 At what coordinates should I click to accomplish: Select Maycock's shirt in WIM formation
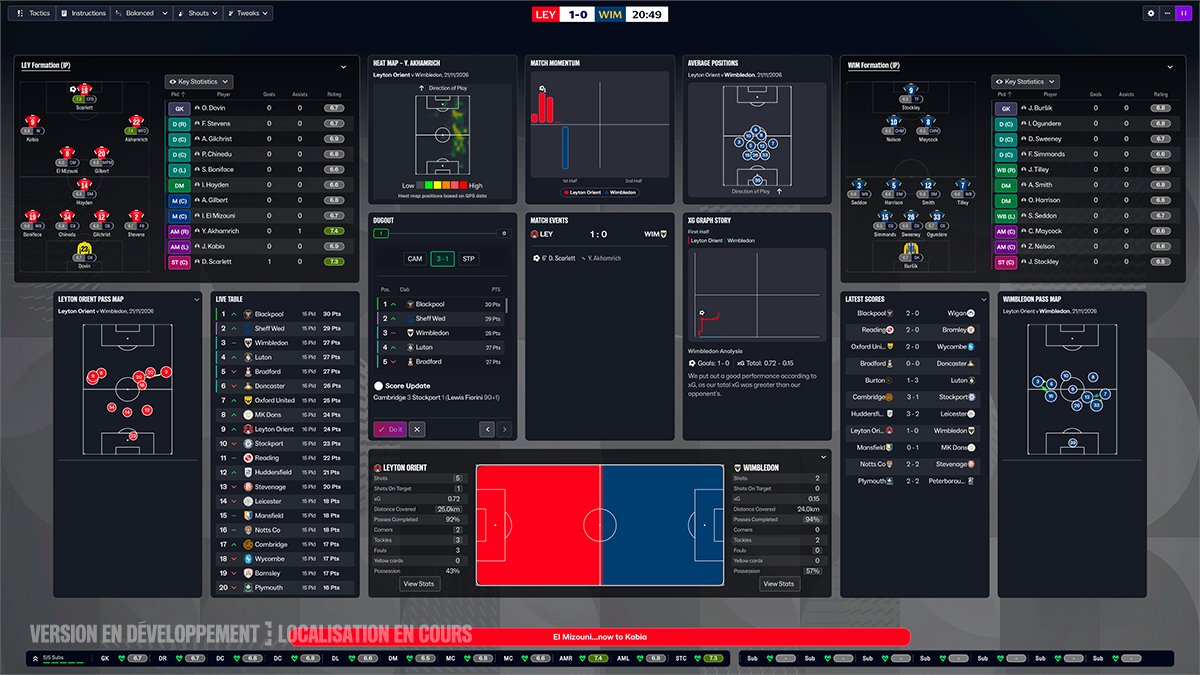coord(928,122)
